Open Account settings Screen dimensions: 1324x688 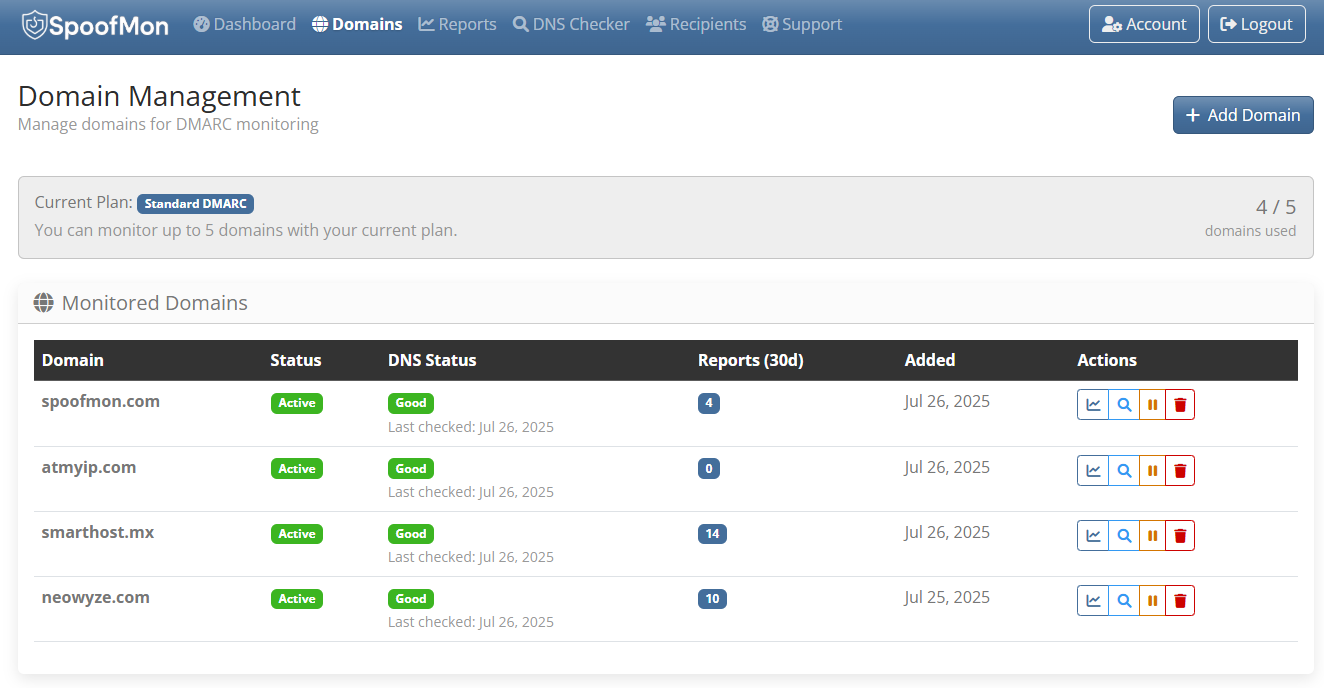1144,24
